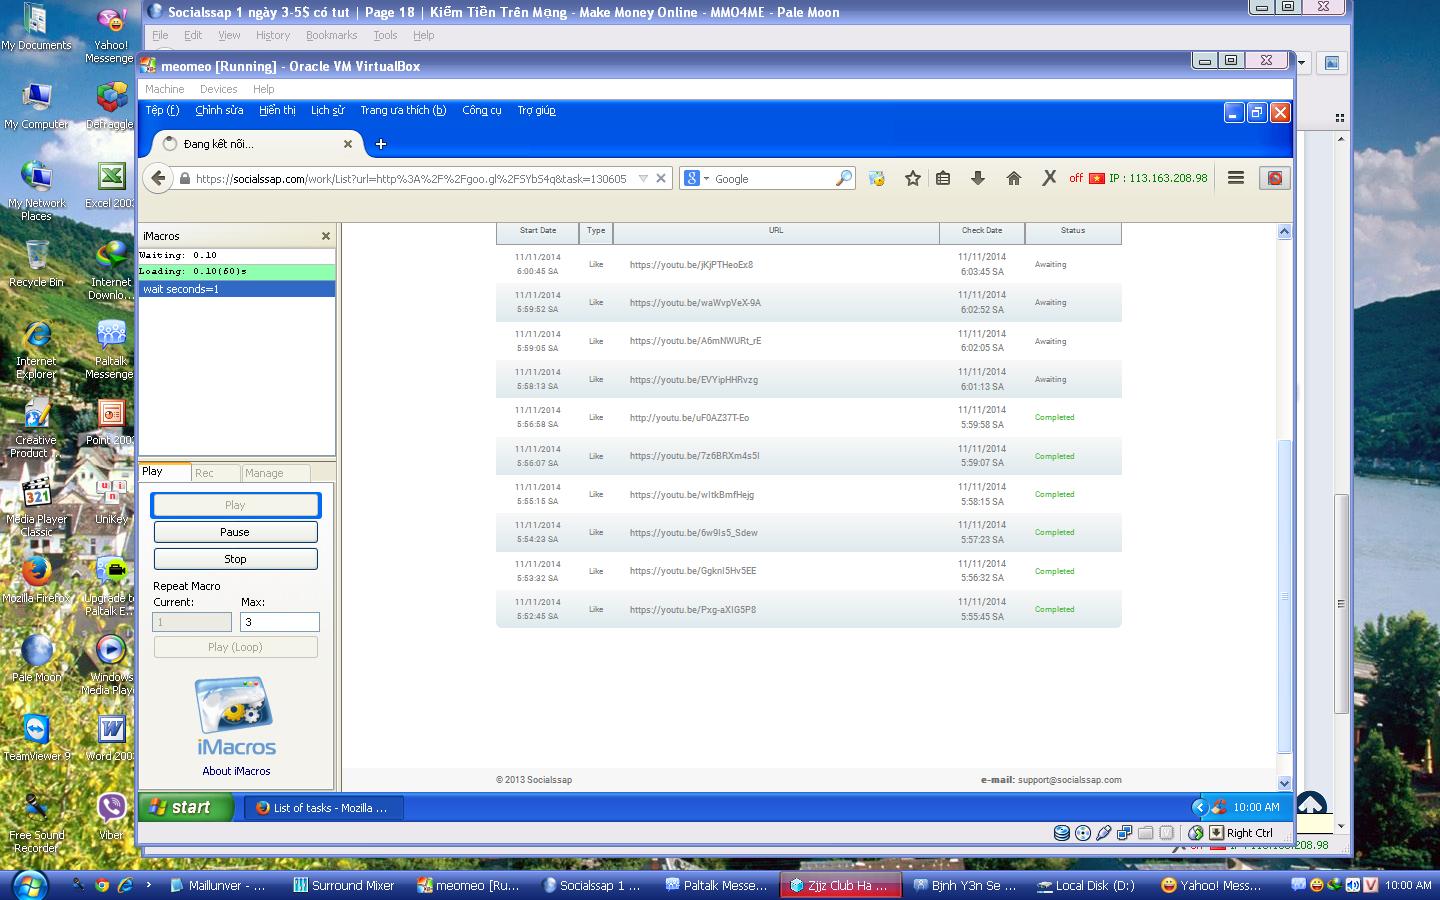The image size is (1440, 900).
Task: Expand the quick launch overflow chevron
Action: [149, 885]
